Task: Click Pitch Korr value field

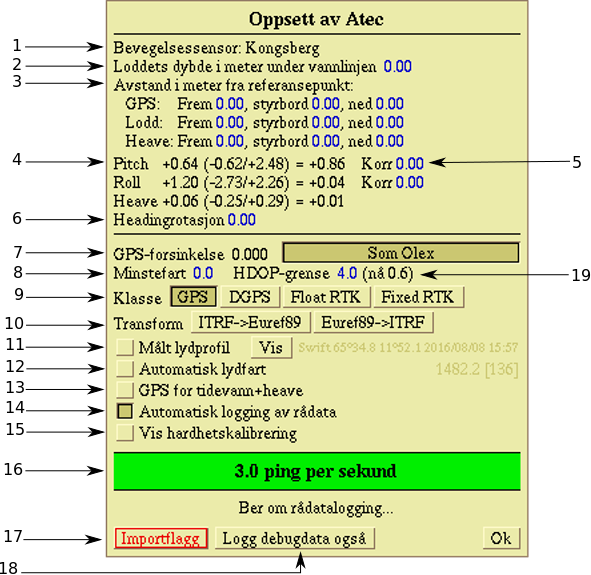Action: click(x=410, y=164)
